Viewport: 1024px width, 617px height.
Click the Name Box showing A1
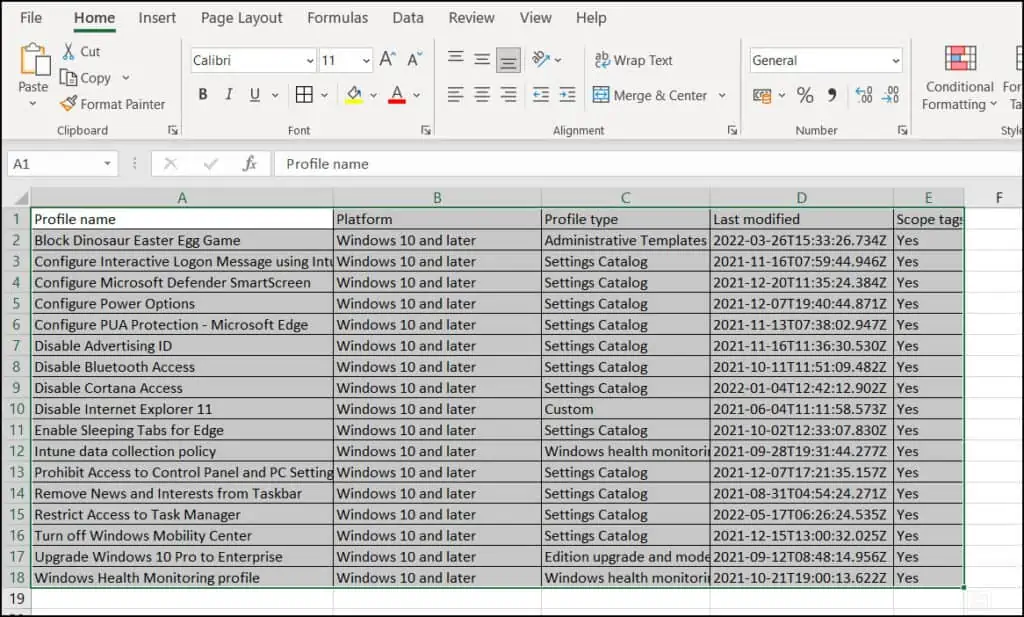[x=63, y=164]
